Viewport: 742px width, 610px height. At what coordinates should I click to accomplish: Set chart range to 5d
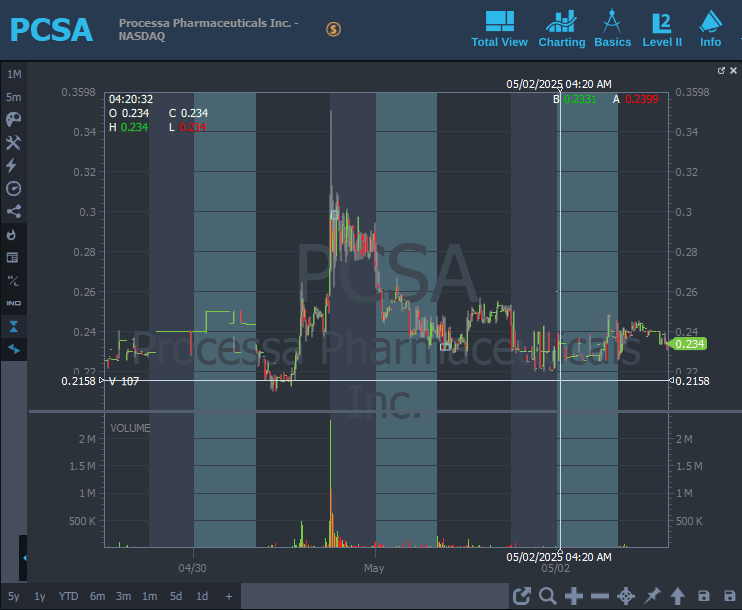click(x=176, y=596)
